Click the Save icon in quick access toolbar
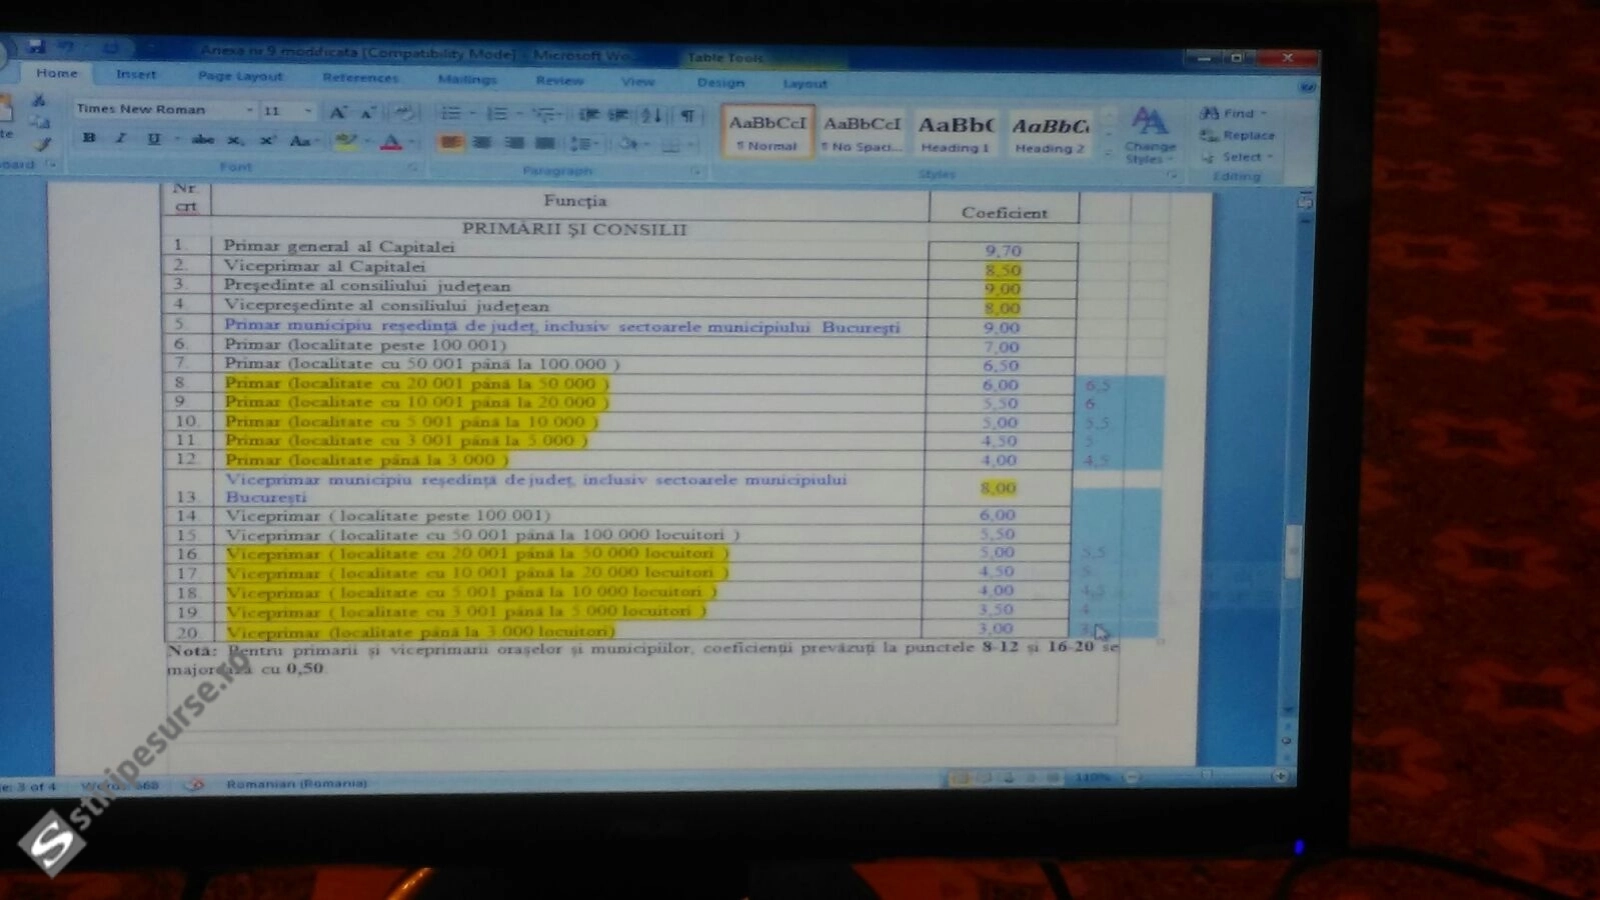The height and width of the screenshot is (900, 1600). click(36, 46)
